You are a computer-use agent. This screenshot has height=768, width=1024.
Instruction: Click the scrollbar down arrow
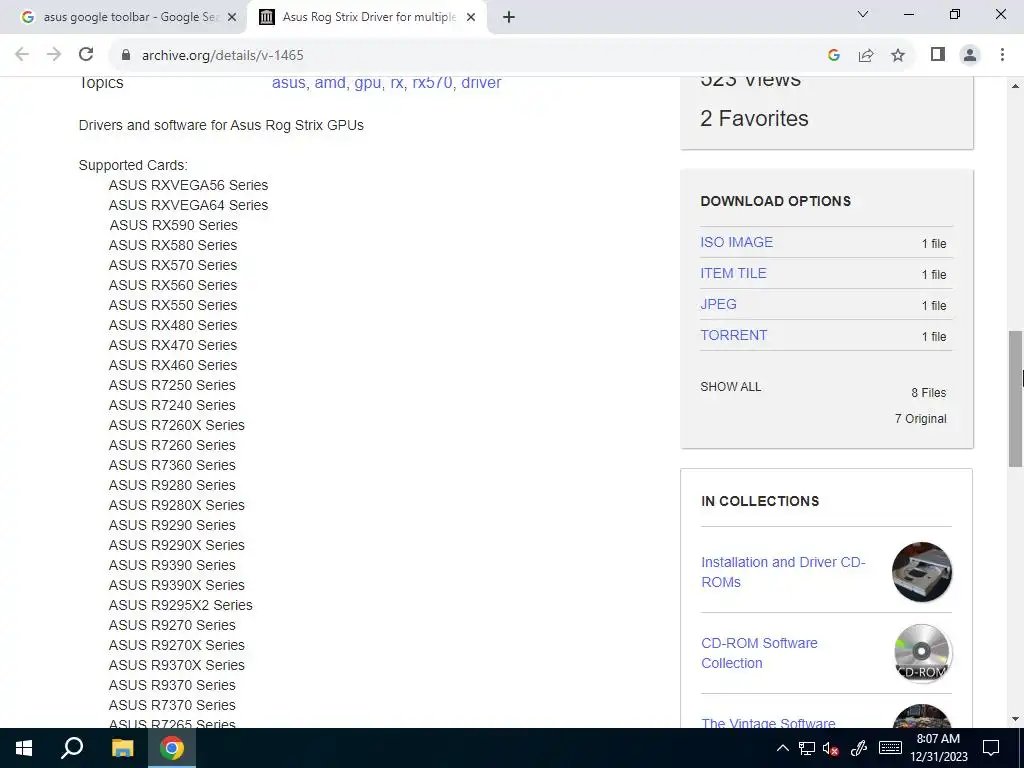pos(1015,719)
